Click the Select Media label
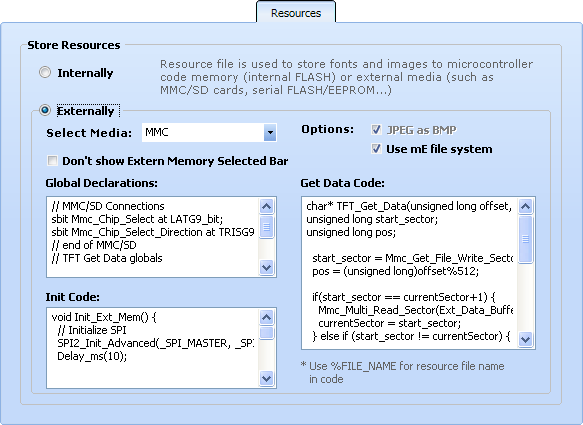Image resolution: width=583 pixels, height=425 pixels. pos(89,133)
